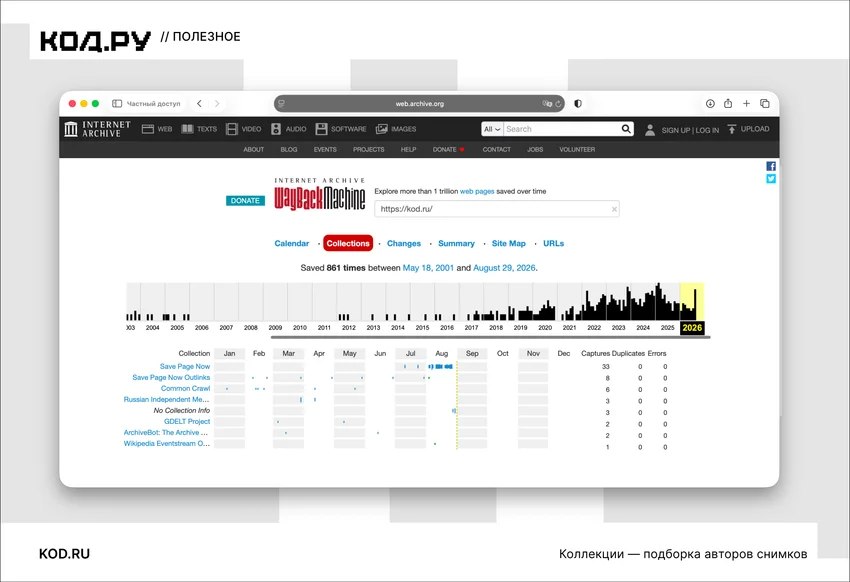Screen dimensions: 850x582
Task: Toggle Safari sidebar icon
Action: pos(117,104)
